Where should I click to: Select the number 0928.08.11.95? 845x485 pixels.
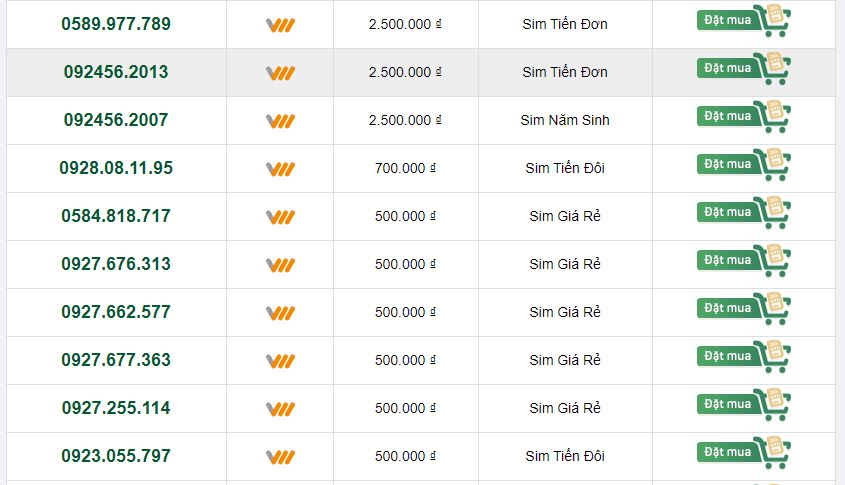click(x=116, y=168)
